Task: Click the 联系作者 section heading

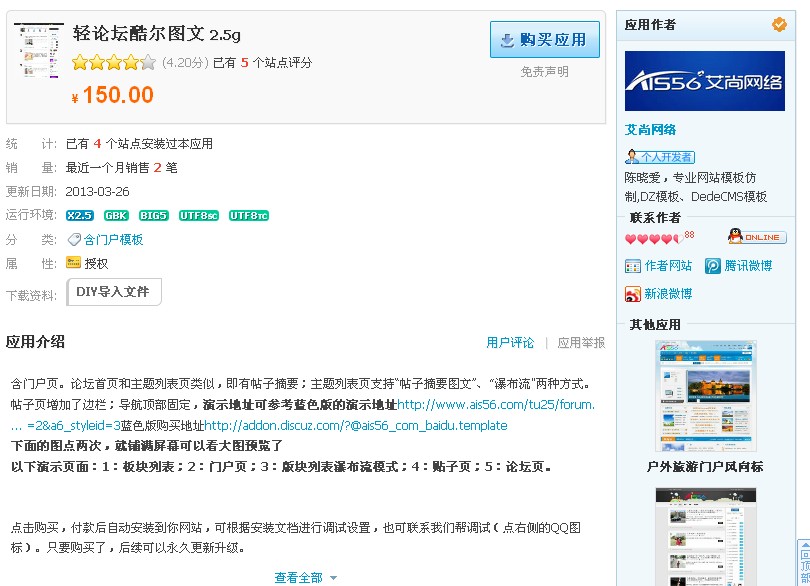Action: coord(655,218)
